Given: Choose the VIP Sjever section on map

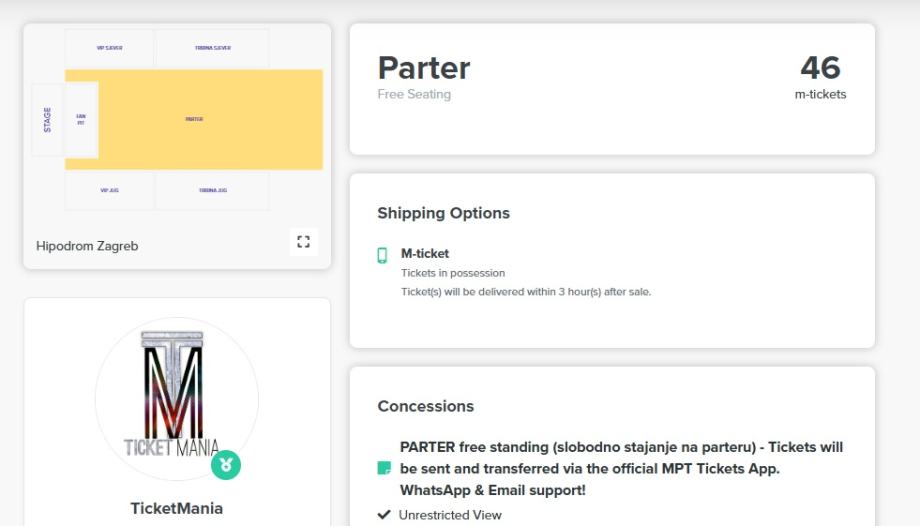Looking at the screenshot, I should click(109, 48).
